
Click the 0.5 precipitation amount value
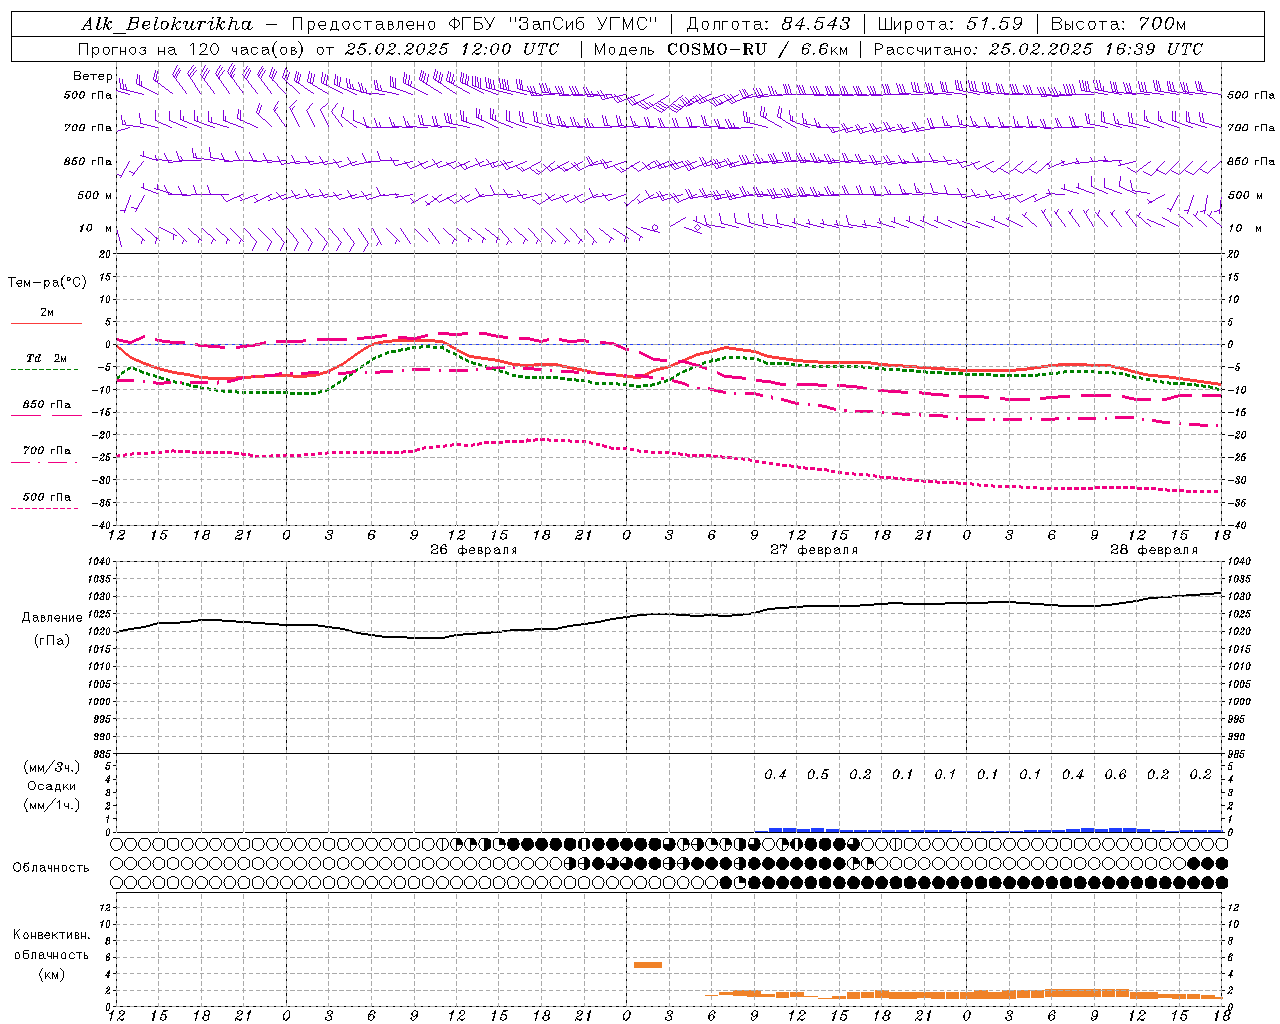pos(818,774)
